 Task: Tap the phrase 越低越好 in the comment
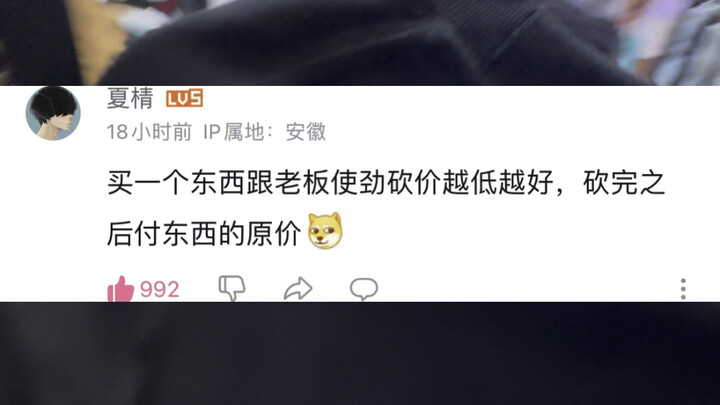click(498, 183)
